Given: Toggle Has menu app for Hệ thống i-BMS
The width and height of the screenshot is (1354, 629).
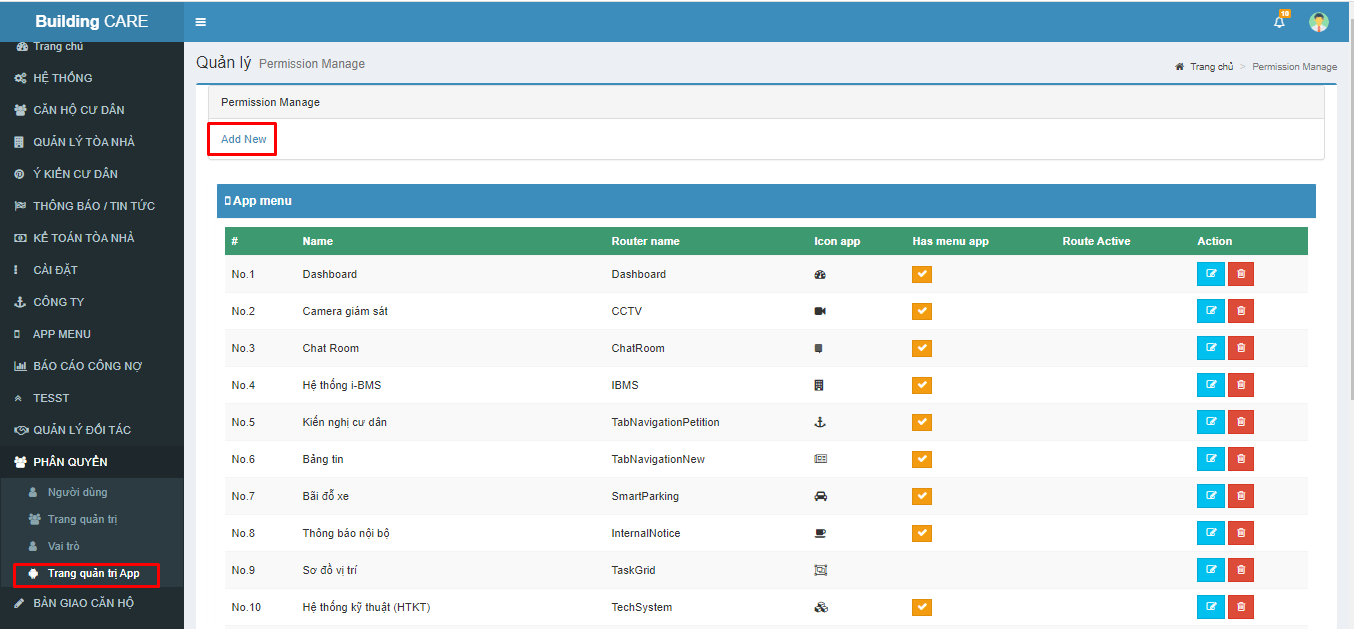Looking at the screenshot, I should 922,385.
